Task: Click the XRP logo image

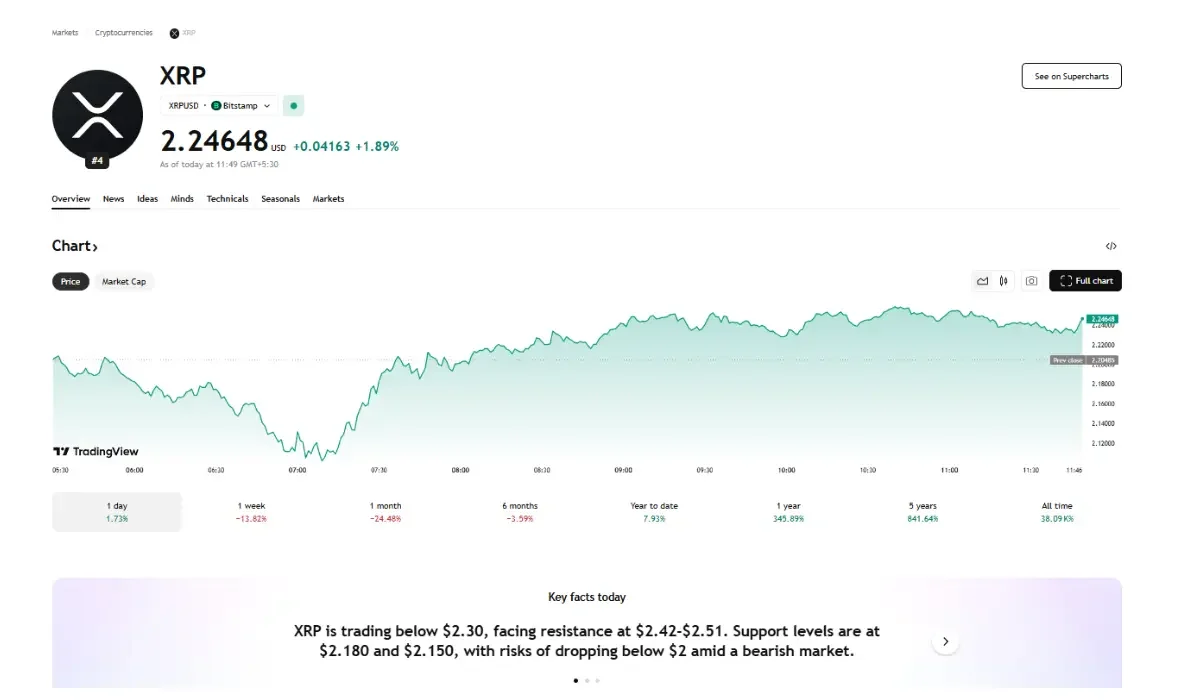Action: point(97,113)
